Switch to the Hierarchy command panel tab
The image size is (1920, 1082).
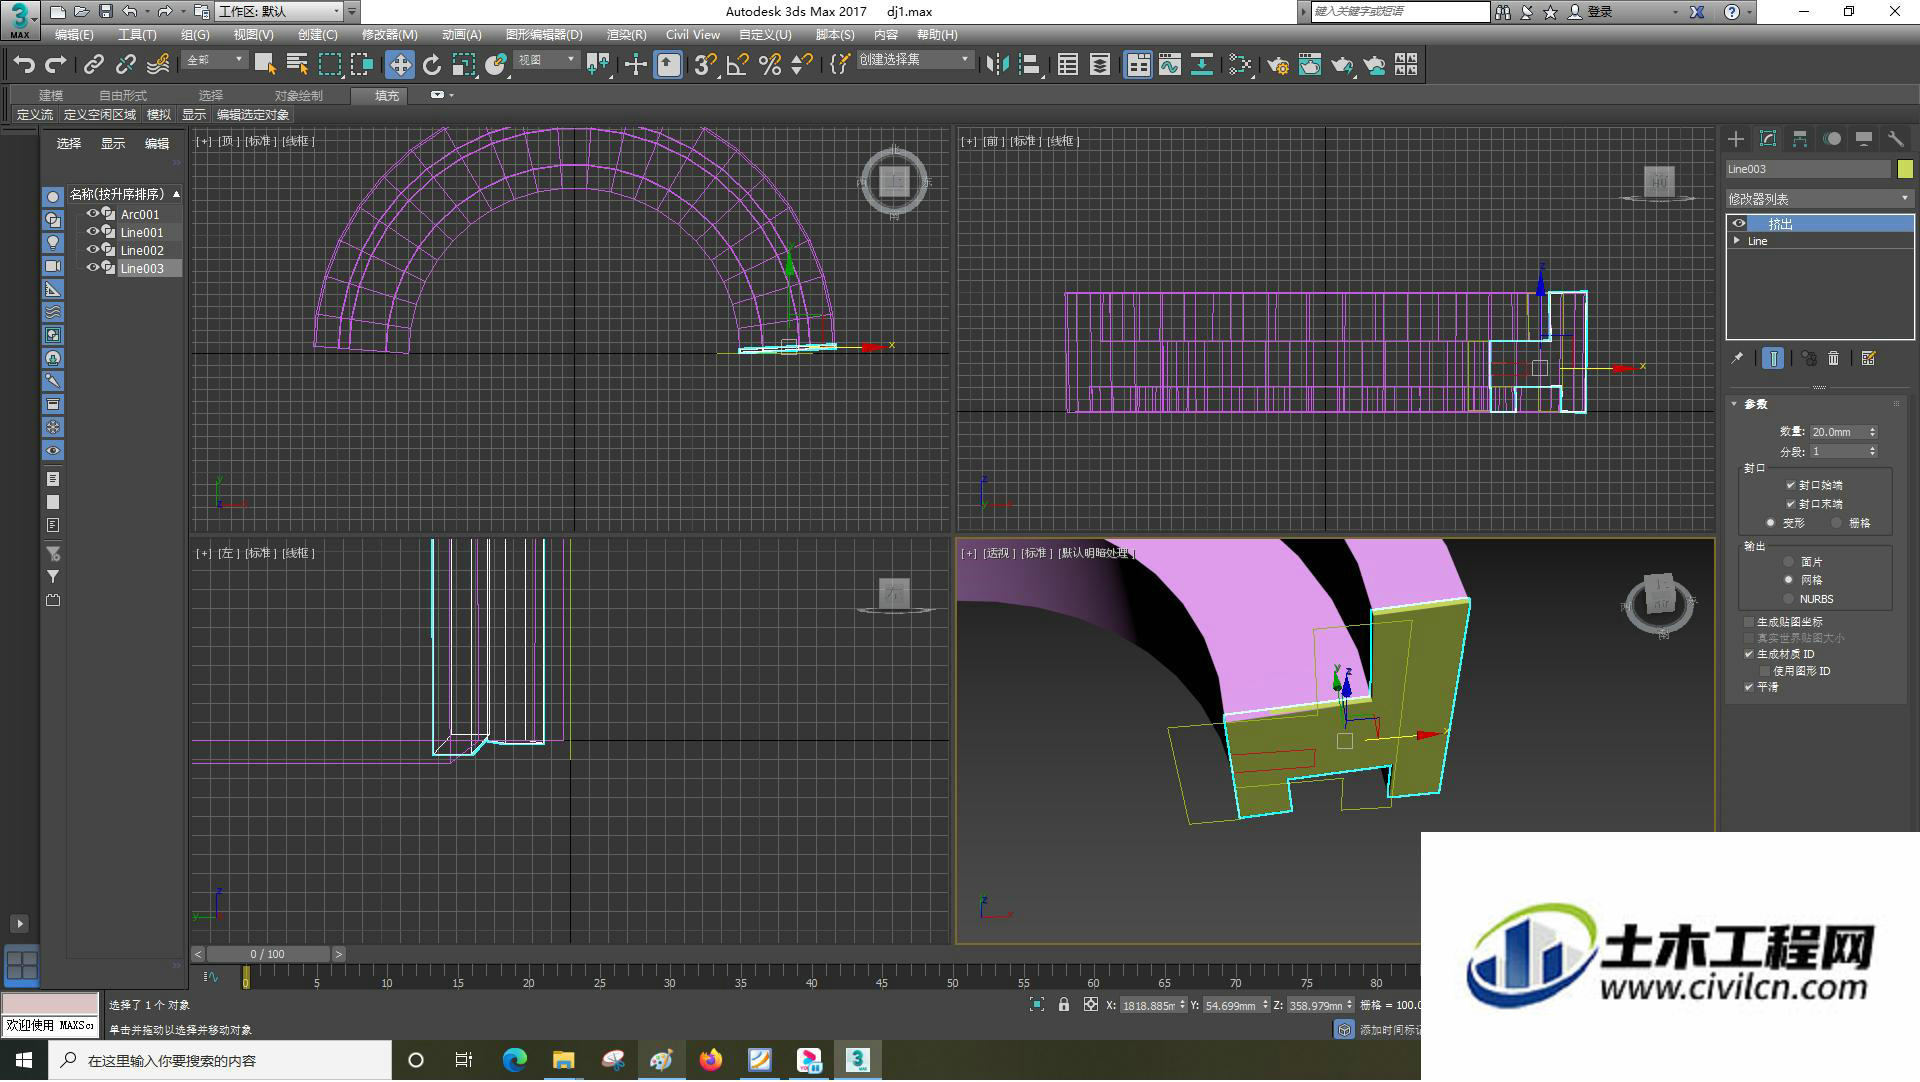(x=1800, y=139)
